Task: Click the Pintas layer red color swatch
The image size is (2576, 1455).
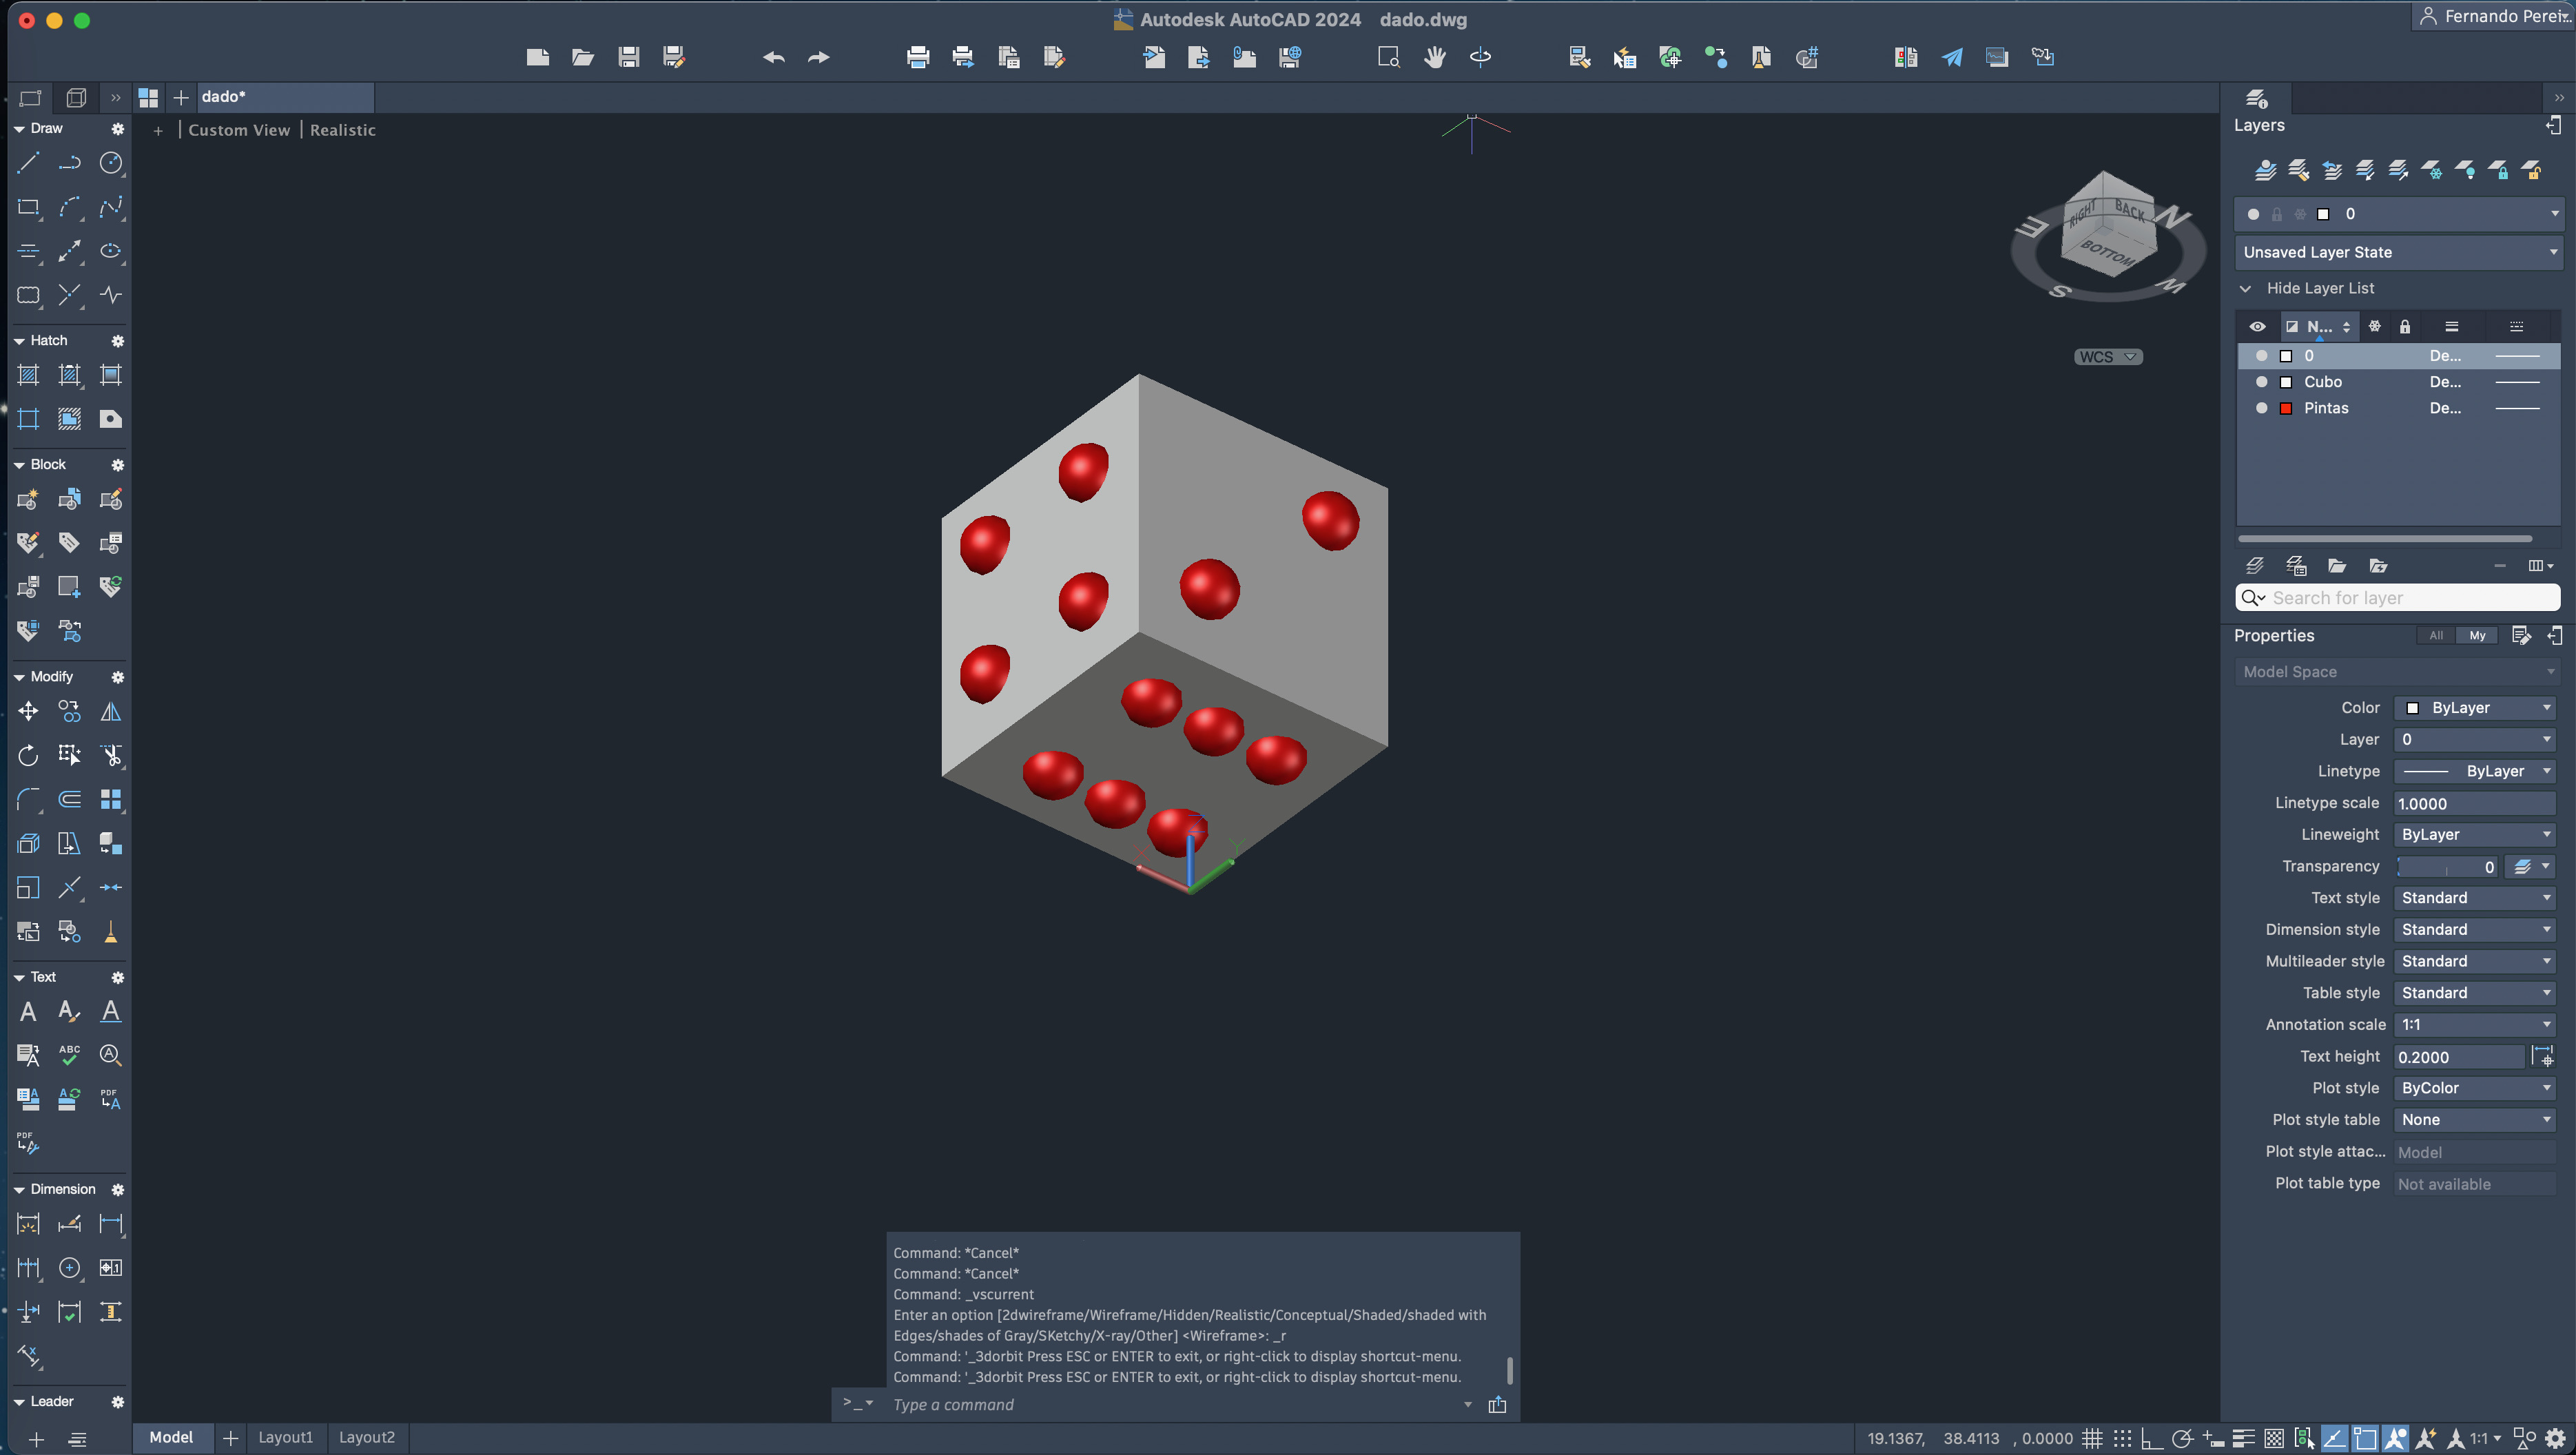Action: [x=2286, y=408]
